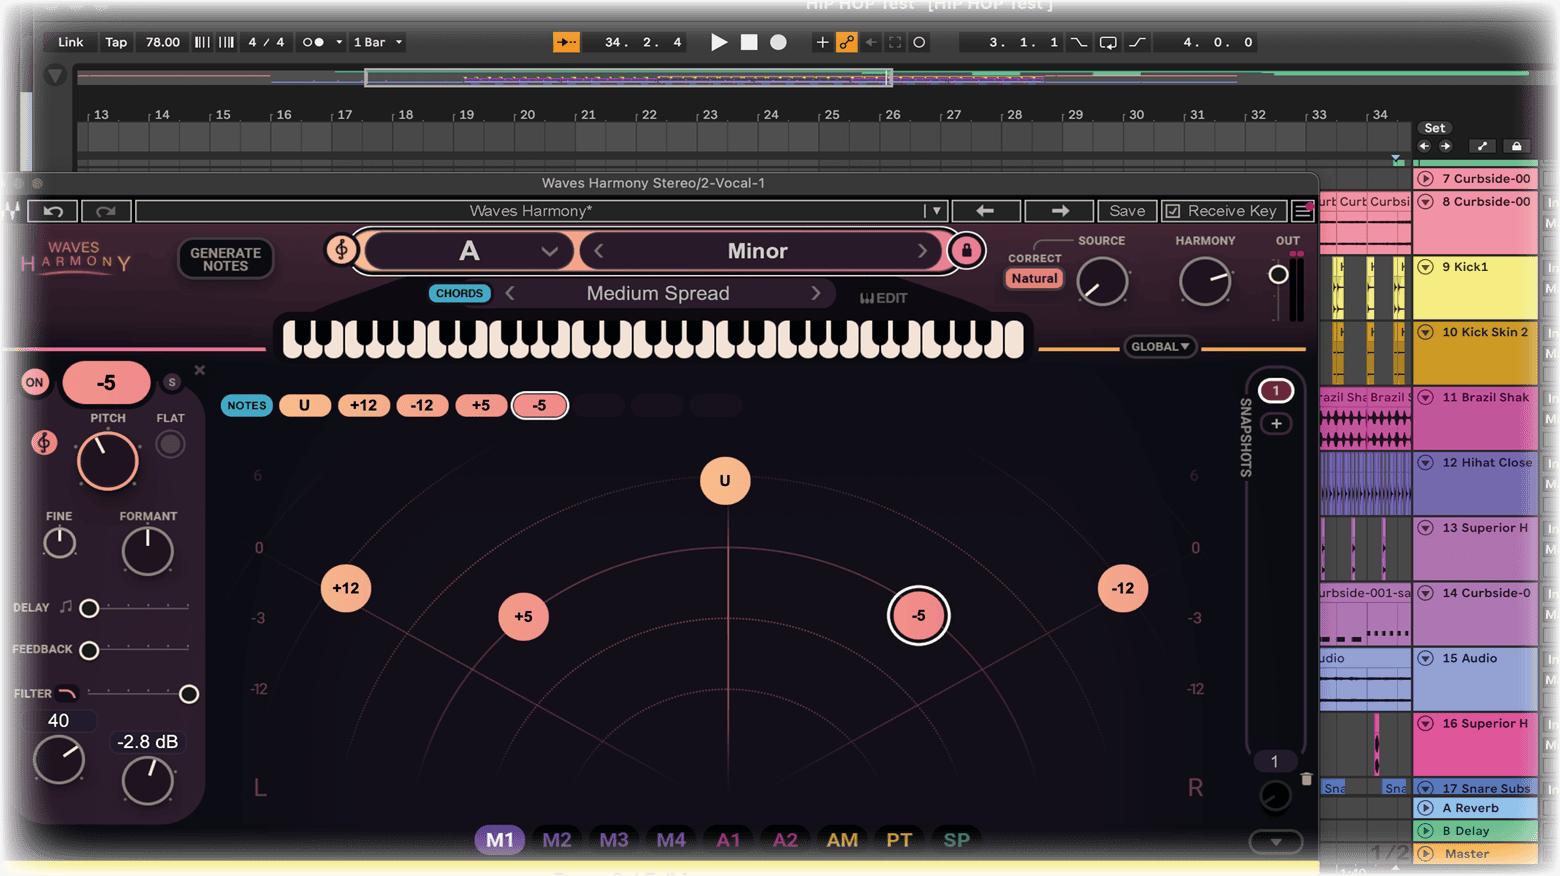Image resolution: width=1560 pixels, height=876 pixels.
Task: Open the 1 Bar quantization dropdown
Action: (x=378, y=42)
